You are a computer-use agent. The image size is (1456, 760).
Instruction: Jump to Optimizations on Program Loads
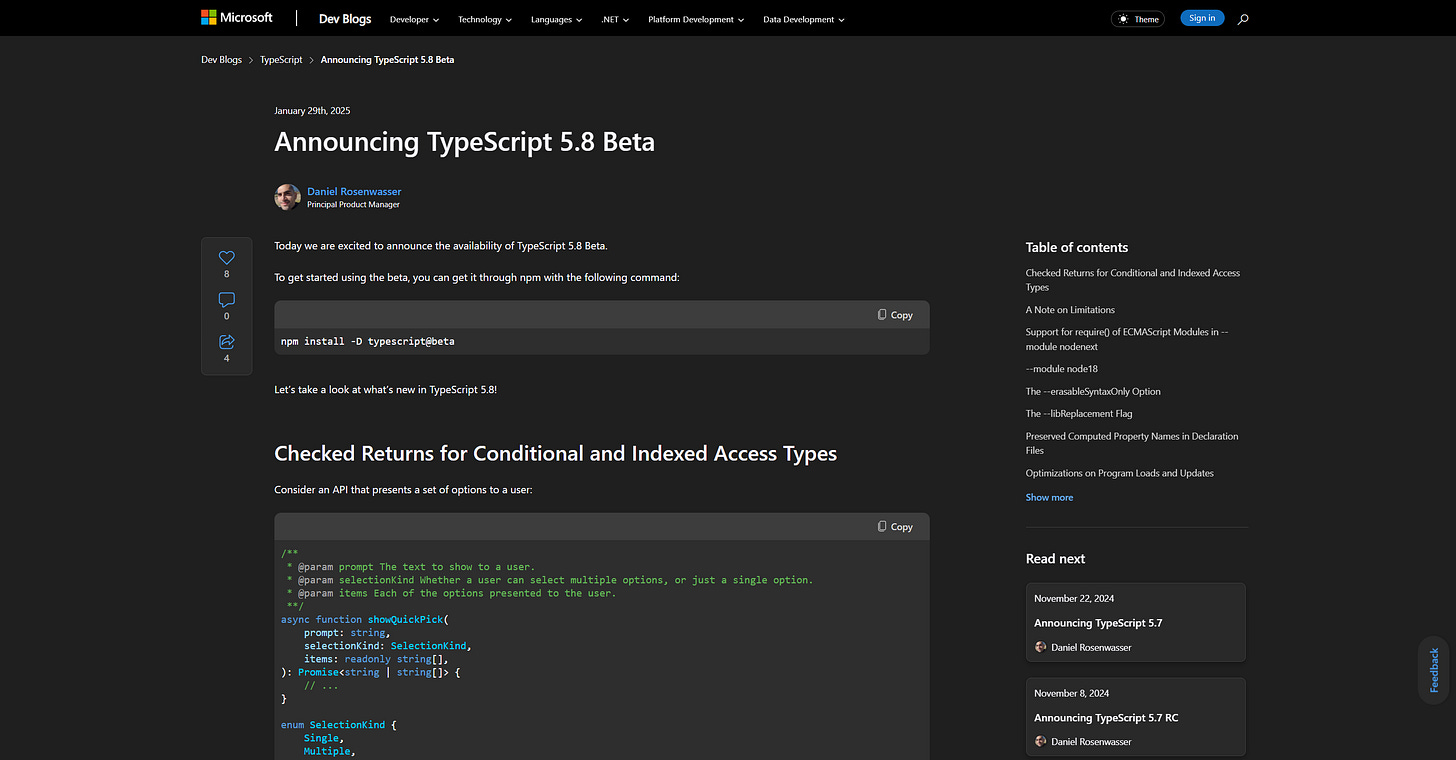(x=1120, y=473)
